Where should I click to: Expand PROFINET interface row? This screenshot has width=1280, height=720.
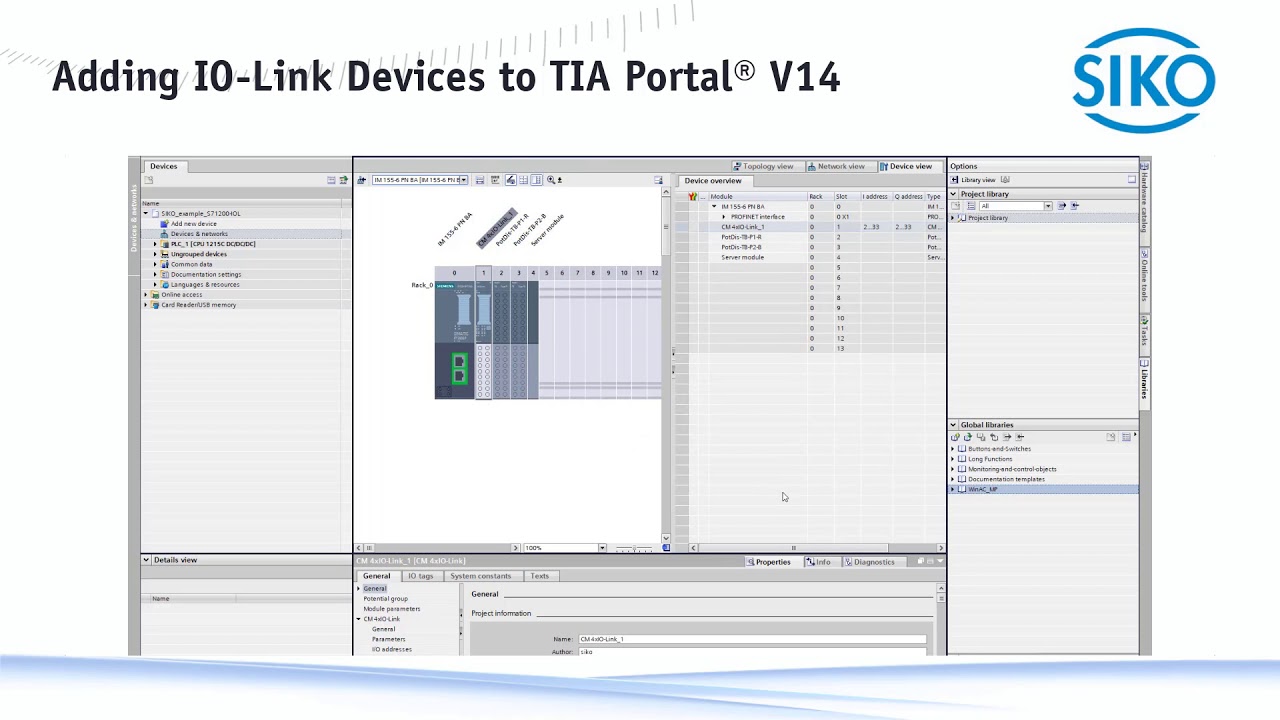click(x=724, y=217)
